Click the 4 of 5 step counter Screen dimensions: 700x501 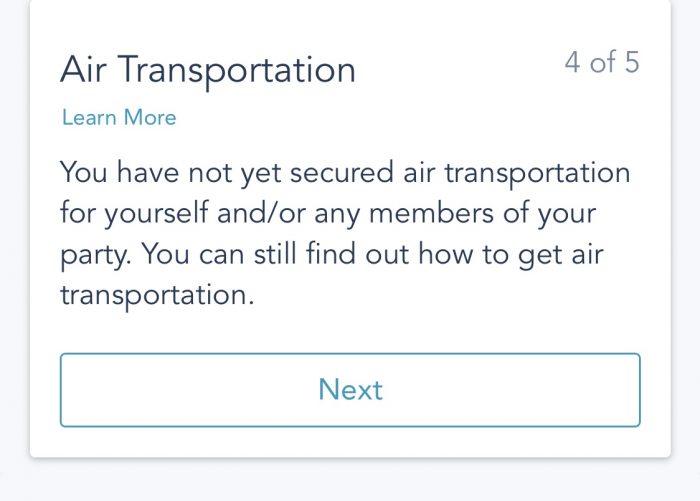click(601, 63)
